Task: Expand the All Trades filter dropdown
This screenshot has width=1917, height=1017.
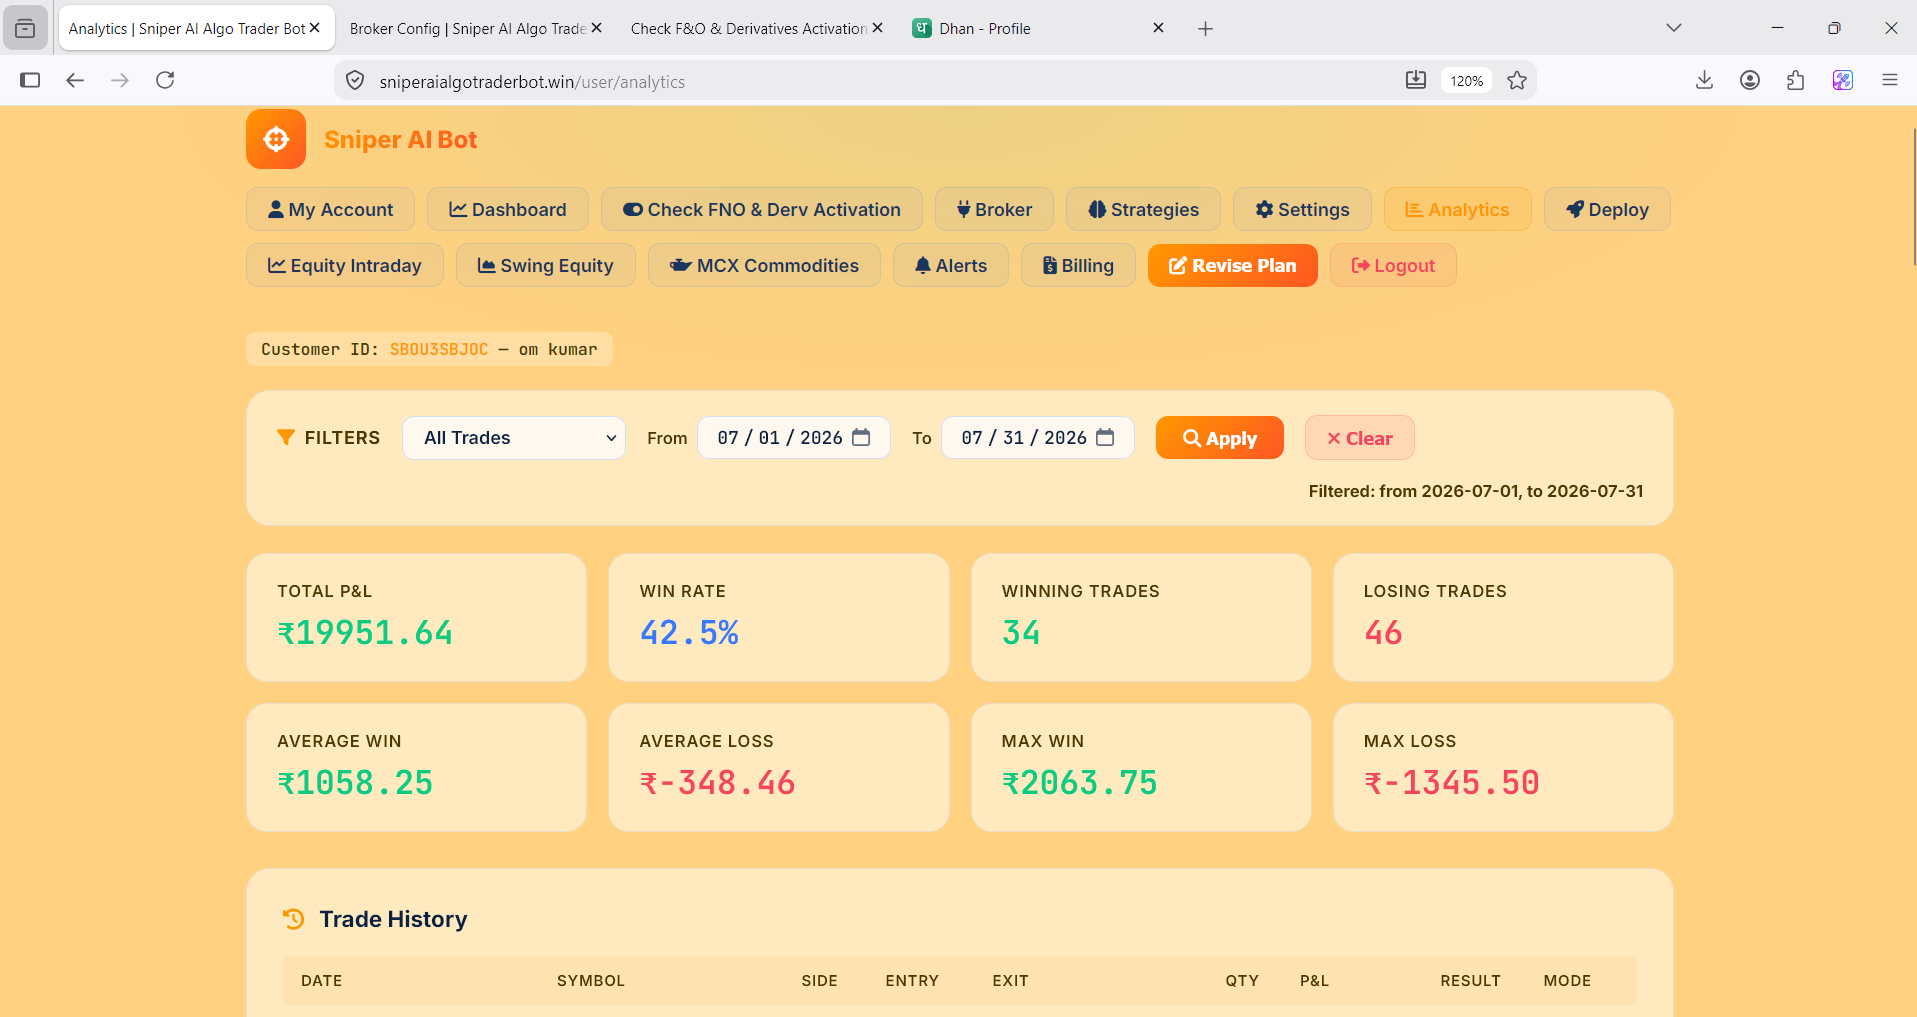Action: pyautogui.click(x=514, y=438)
